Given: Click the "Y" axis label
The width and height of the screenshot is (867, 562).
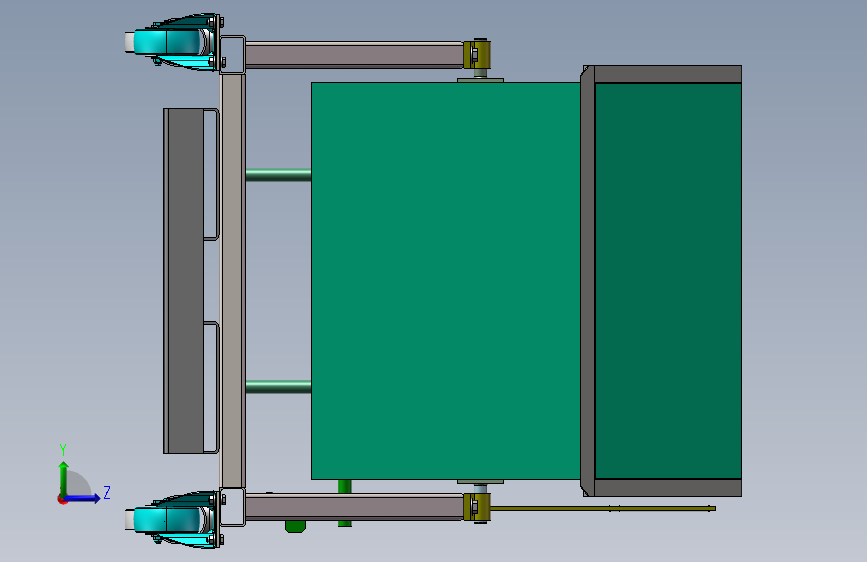Looking at the screenshot, I should [x=63, y=450].
